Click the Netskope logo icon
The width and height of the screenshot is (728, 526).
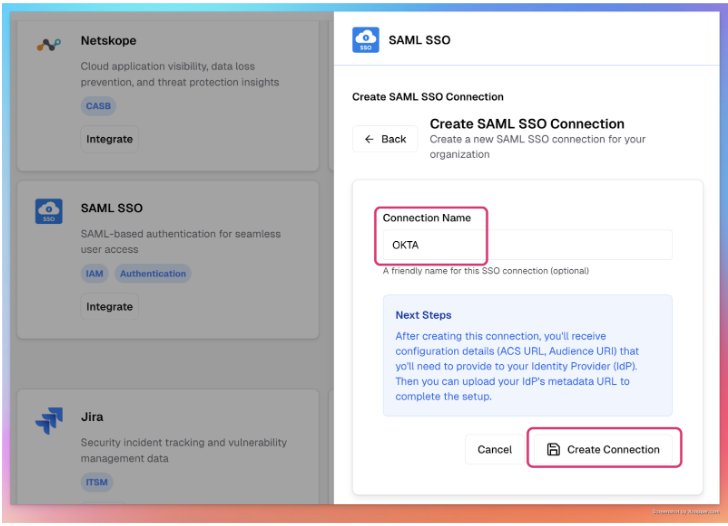click(x=49, y=44)
